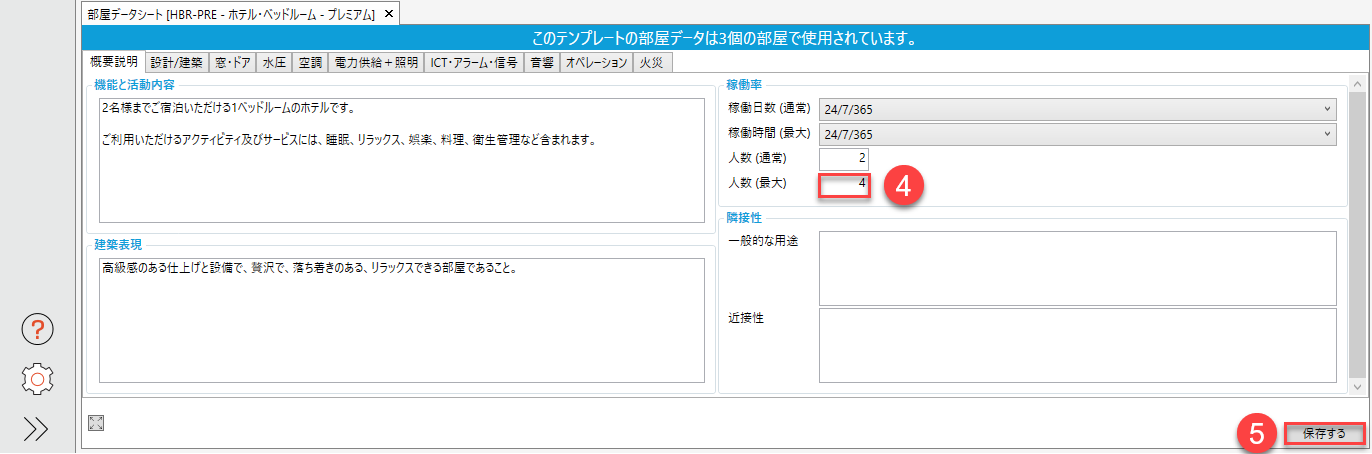Switch to the 設計/建築 tab

(176, 62)
